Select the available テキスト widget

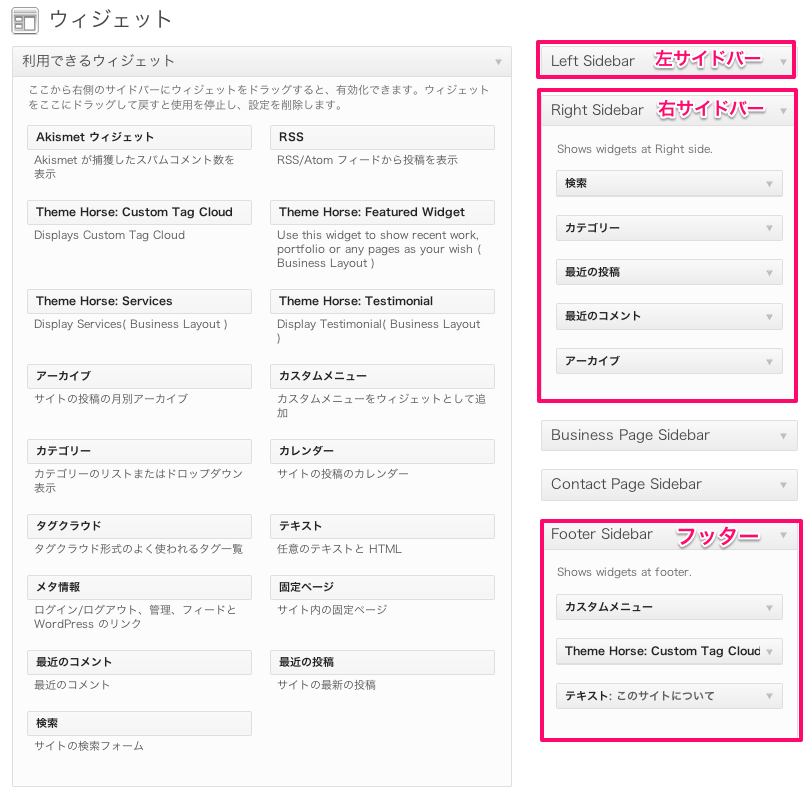[x=382, y=526]
